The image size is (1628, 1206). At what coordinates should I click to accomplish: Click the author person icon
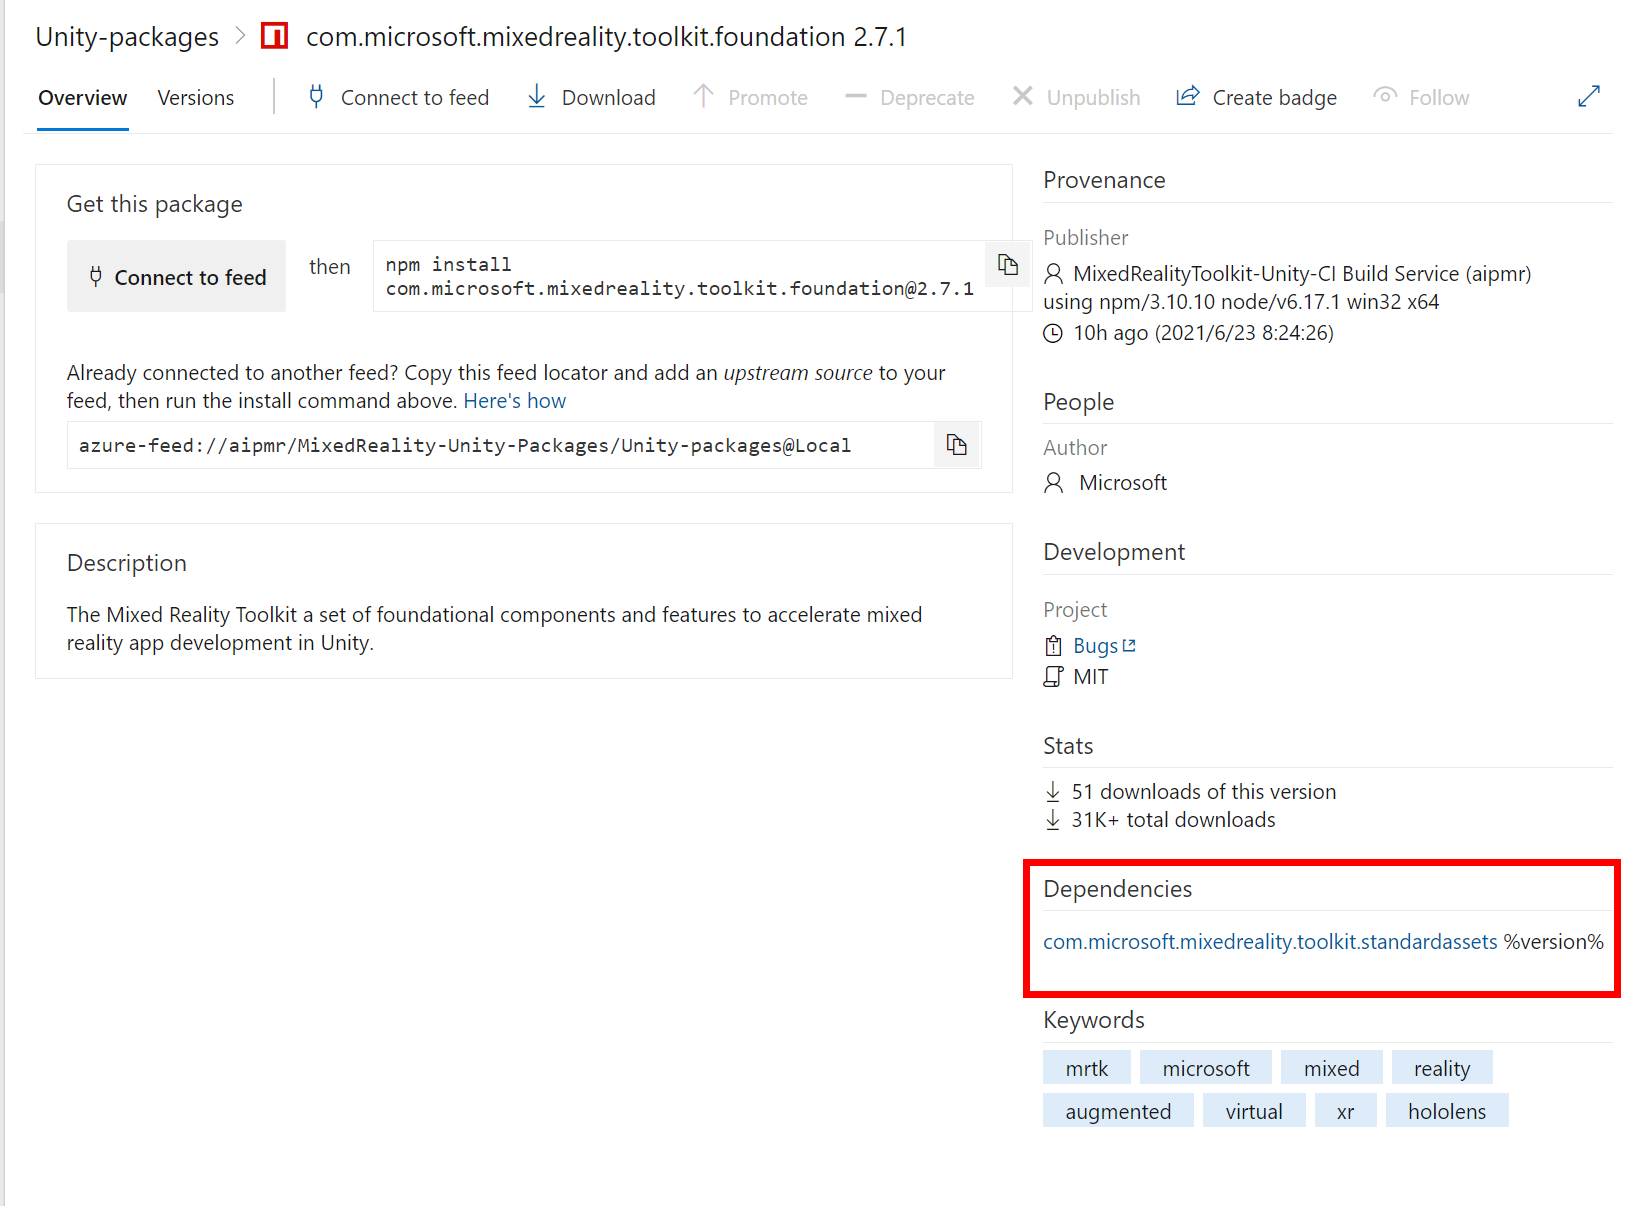tap(1054, 483)
